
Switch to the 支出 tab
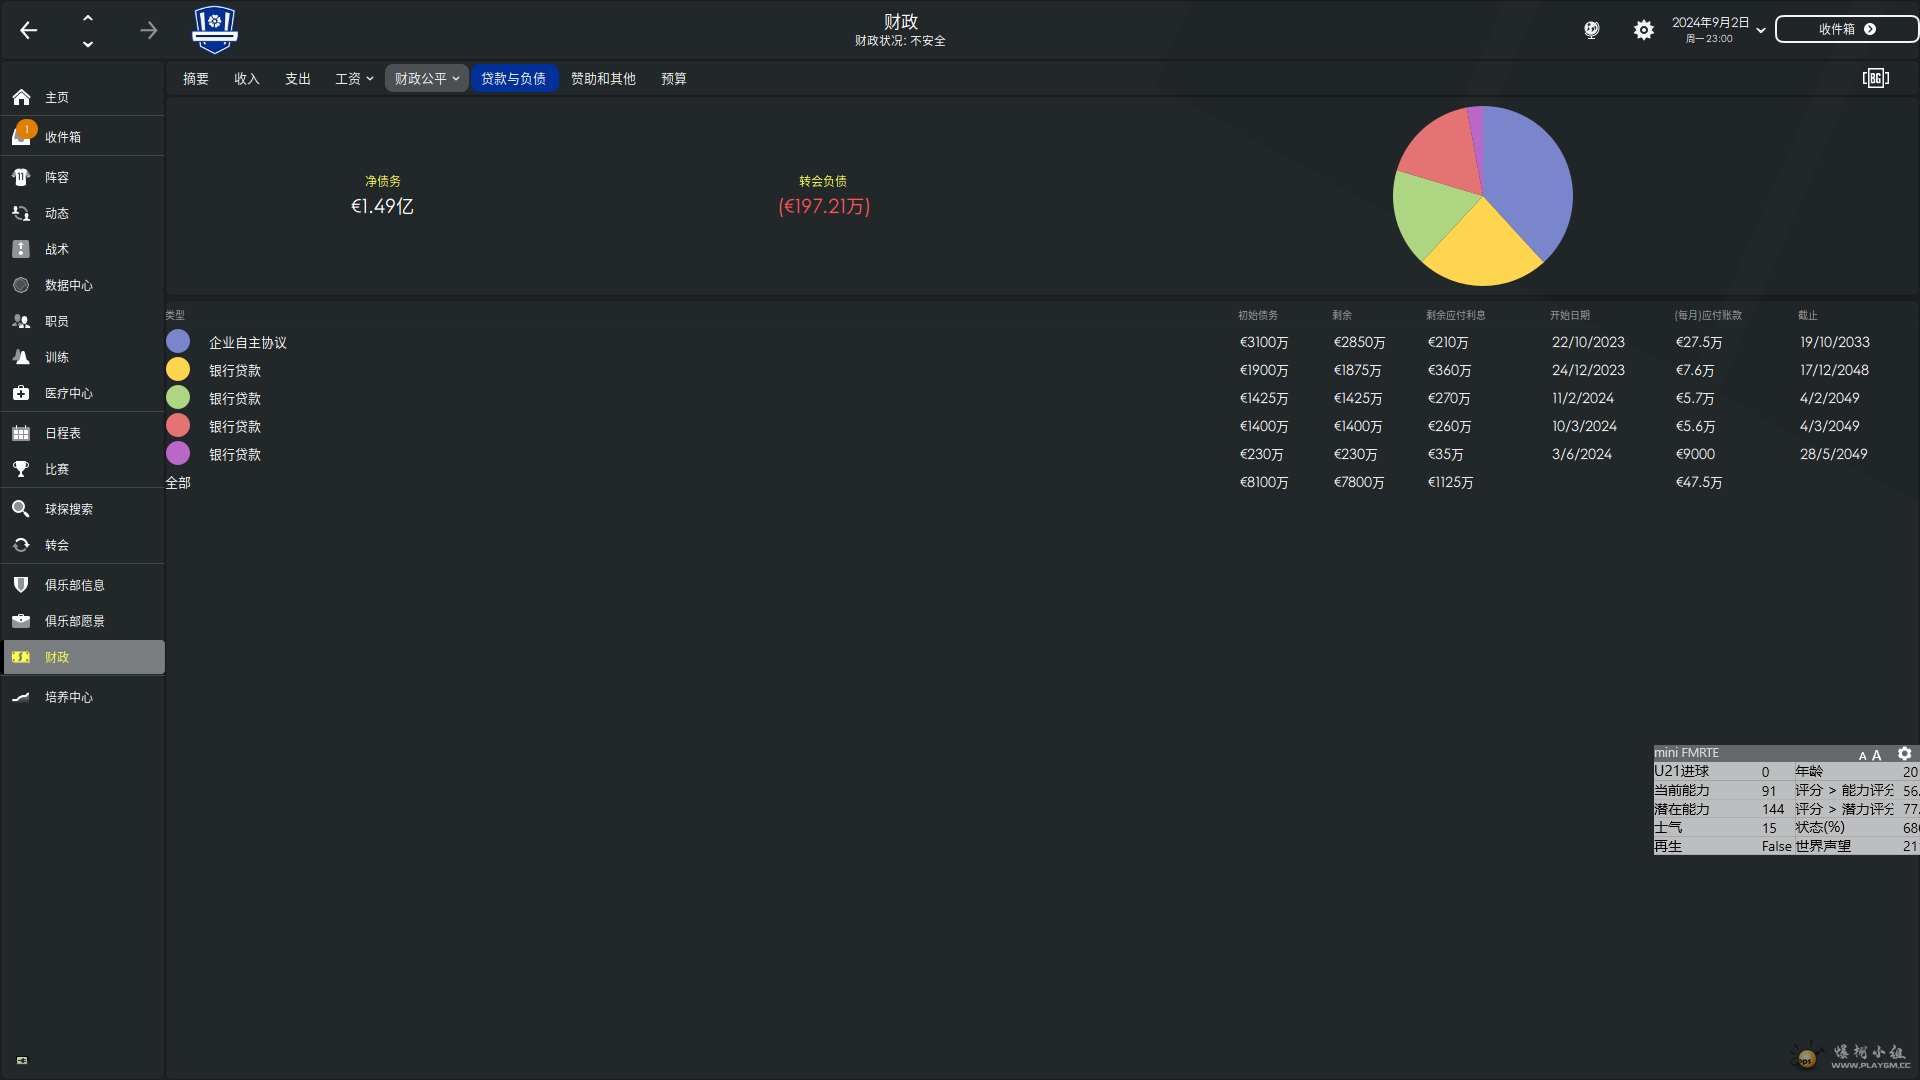[298, 78]
